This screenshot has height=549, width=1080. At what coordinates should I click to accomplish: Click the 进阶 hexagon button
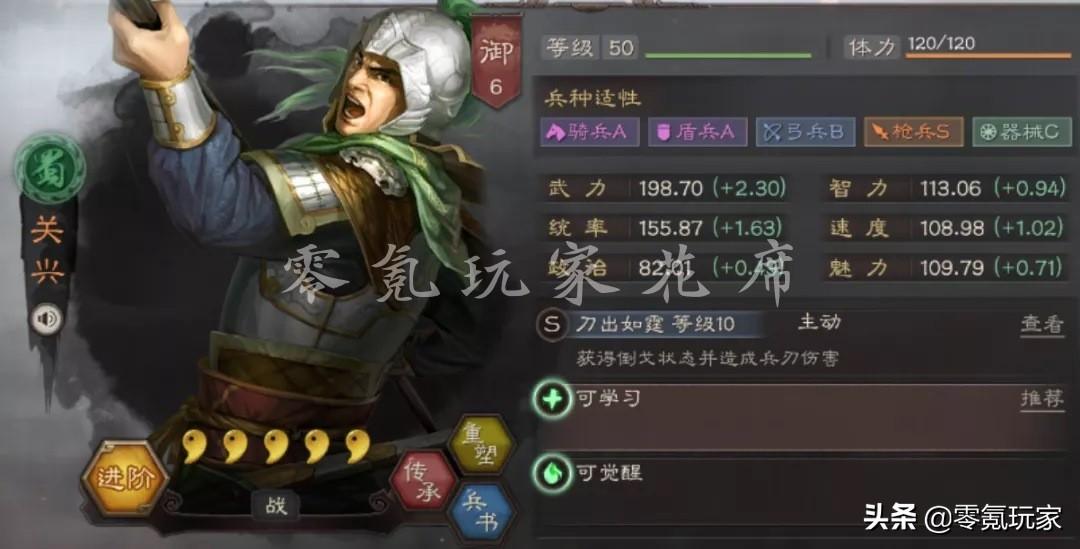pos(124,478)
